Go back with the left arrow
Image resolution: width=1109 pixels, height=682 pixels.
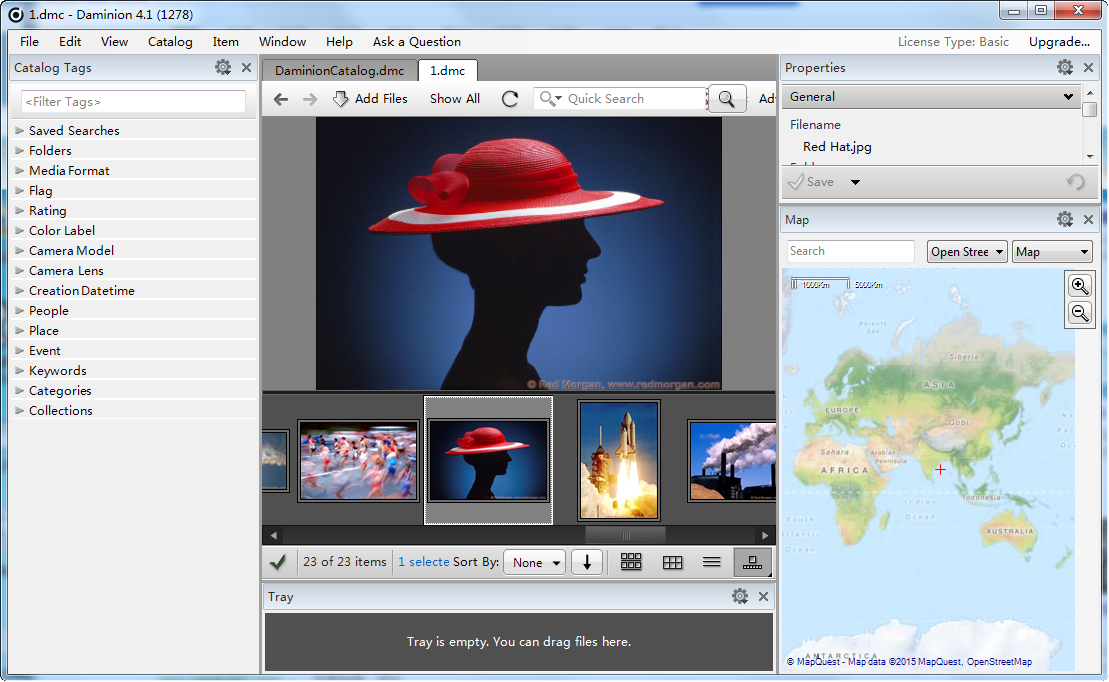coord(281,99)
